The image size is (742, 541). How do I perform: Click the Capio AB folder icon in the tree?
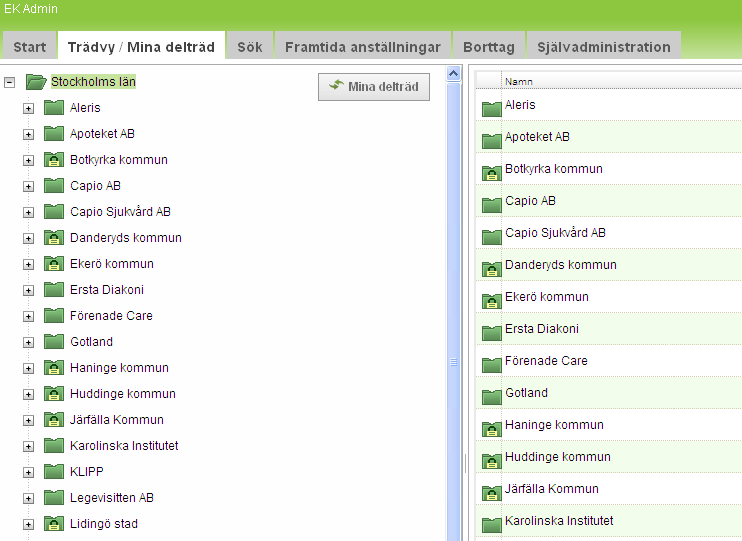[53, 186]
